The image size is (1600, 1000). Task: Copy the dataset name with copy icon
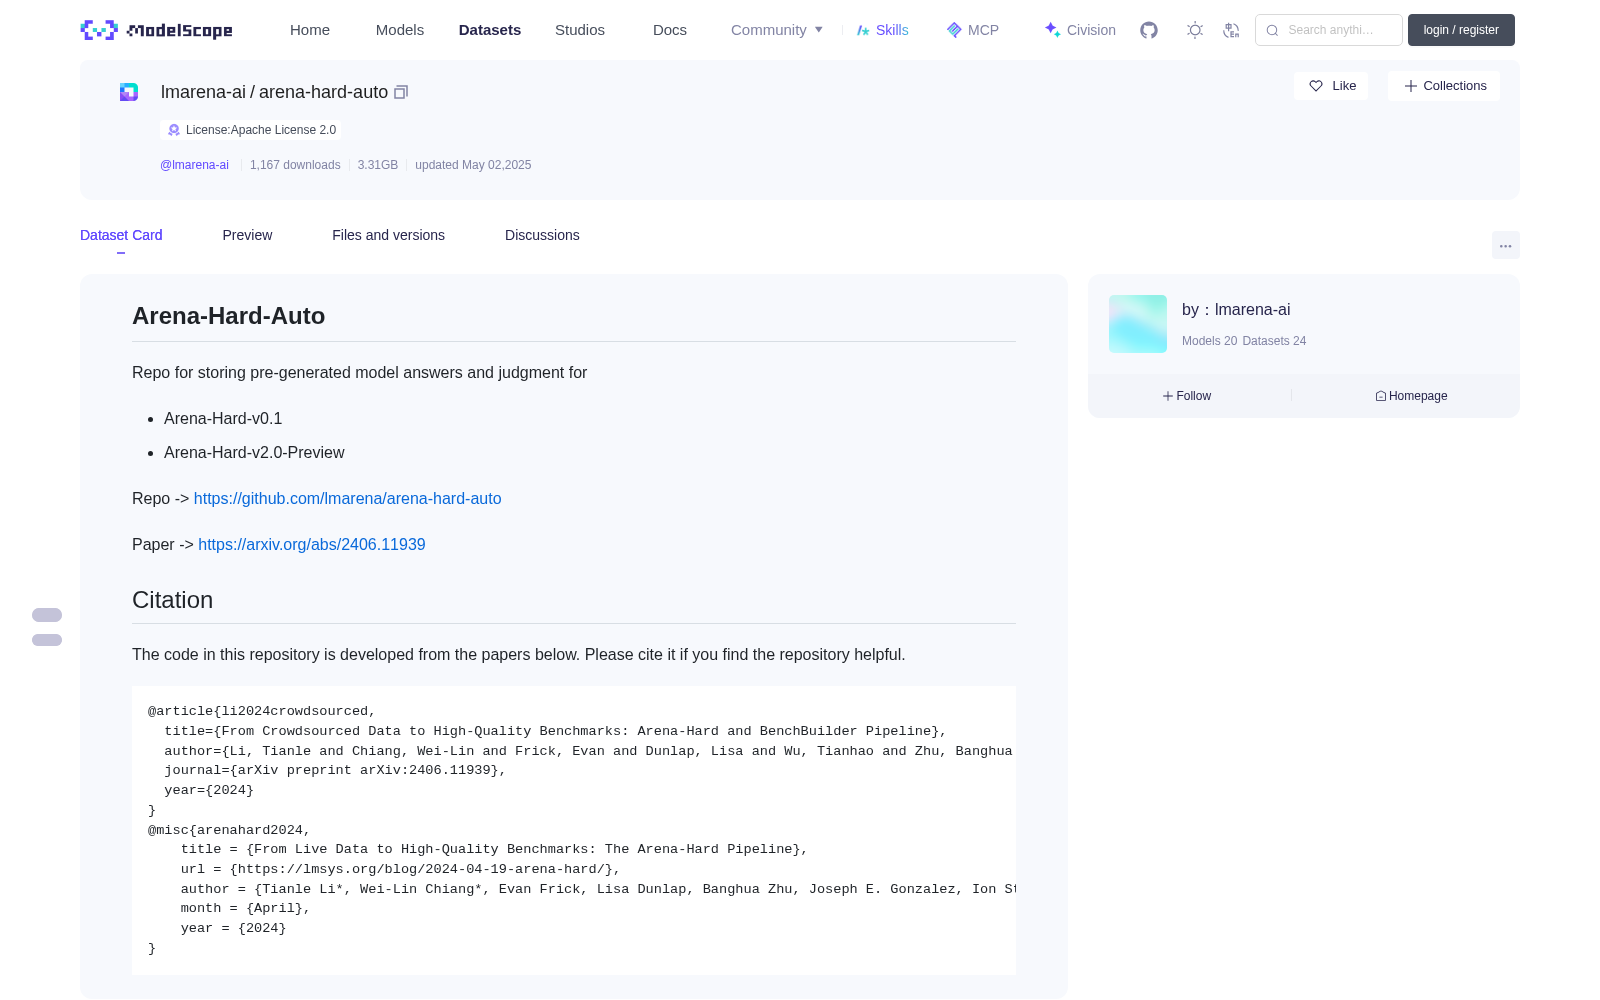click(x=401, y=92)
